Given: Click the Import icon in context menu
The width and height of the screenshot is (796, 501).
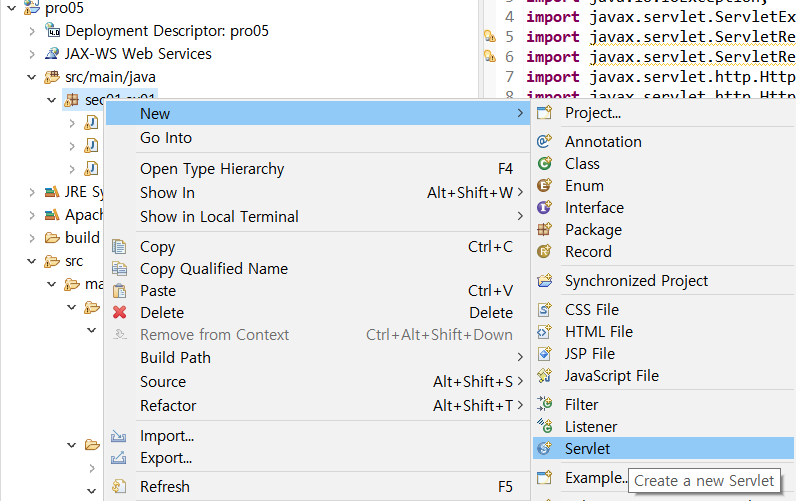Looking at the screenshot, I should [119, 436].
